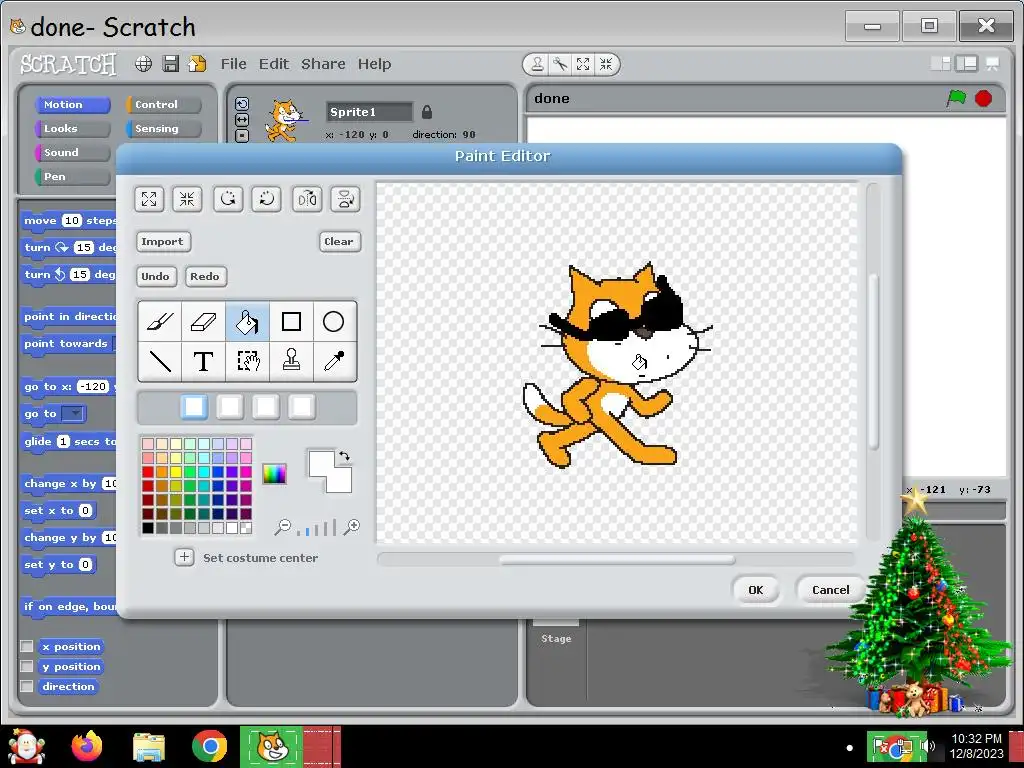Select the Selection hand tool

click(247, 360)
